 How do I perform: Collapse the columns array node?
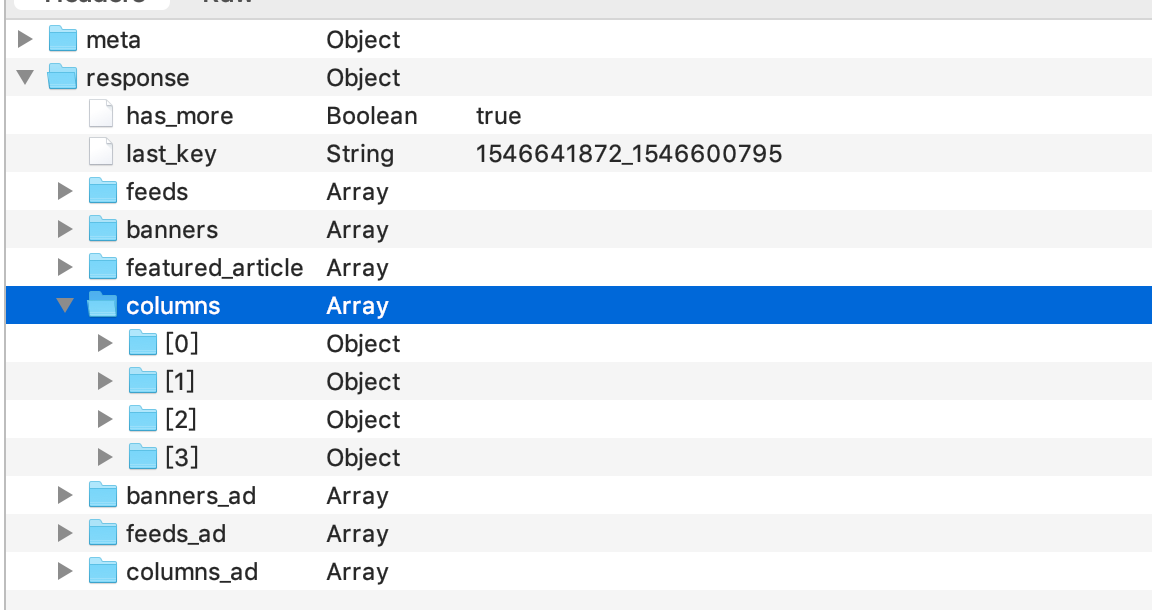click(66, 306)
